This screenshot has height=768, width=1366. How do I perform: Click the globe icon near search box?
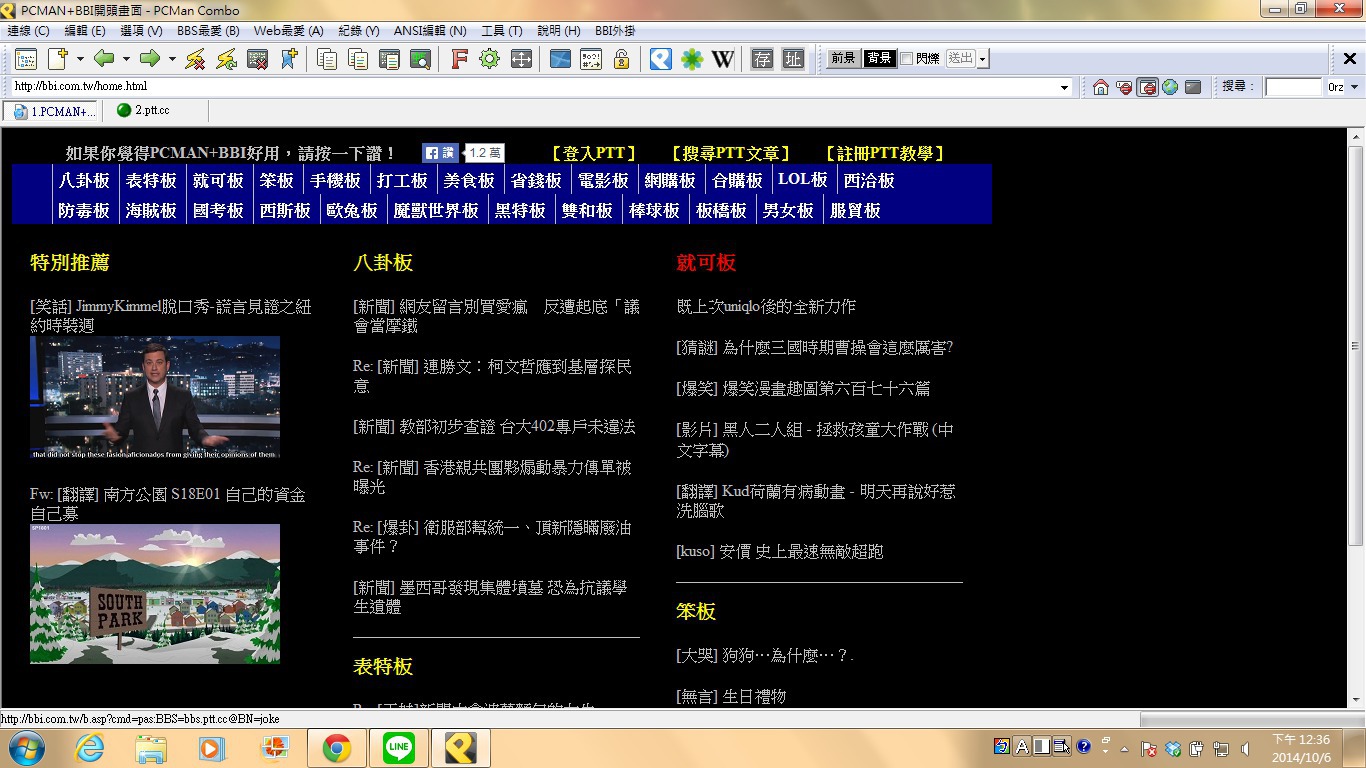(x=1169, y=87)
